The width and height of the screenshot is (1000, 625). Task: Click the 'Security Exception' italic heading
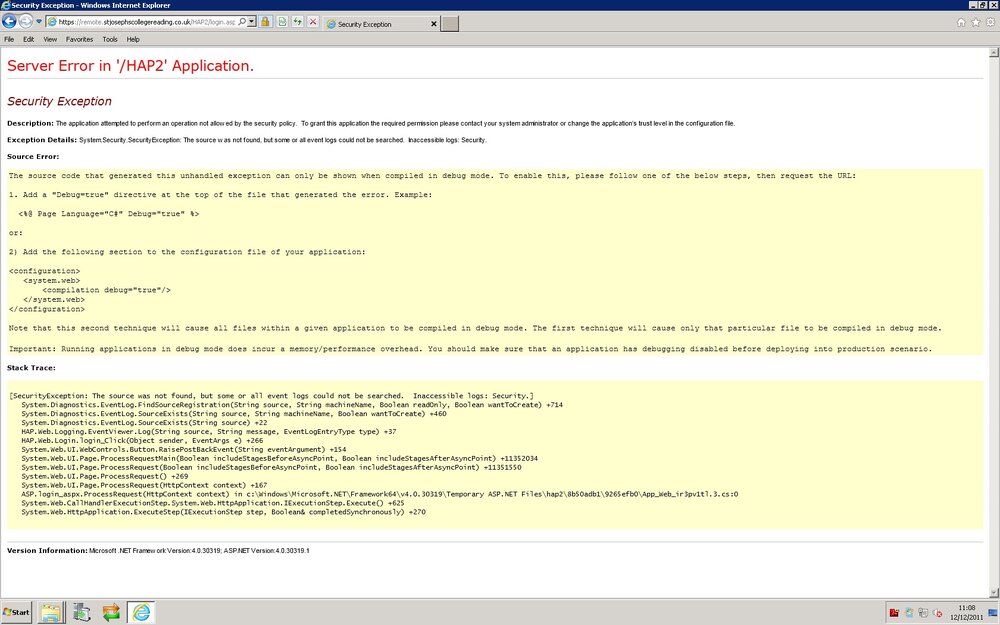[x=59, y=101]
